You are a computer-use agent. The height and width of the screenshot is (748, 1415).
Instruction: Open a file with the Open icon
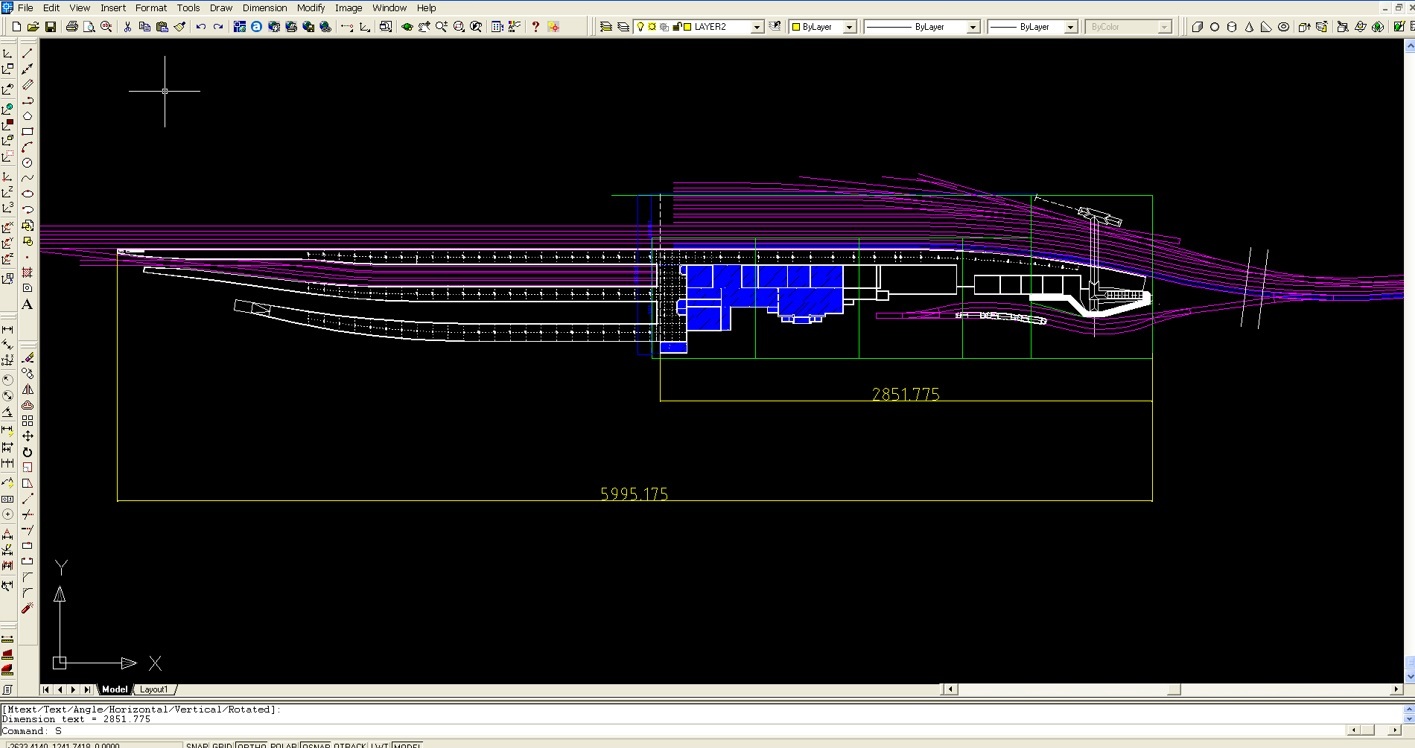click(x=33, y=27)
